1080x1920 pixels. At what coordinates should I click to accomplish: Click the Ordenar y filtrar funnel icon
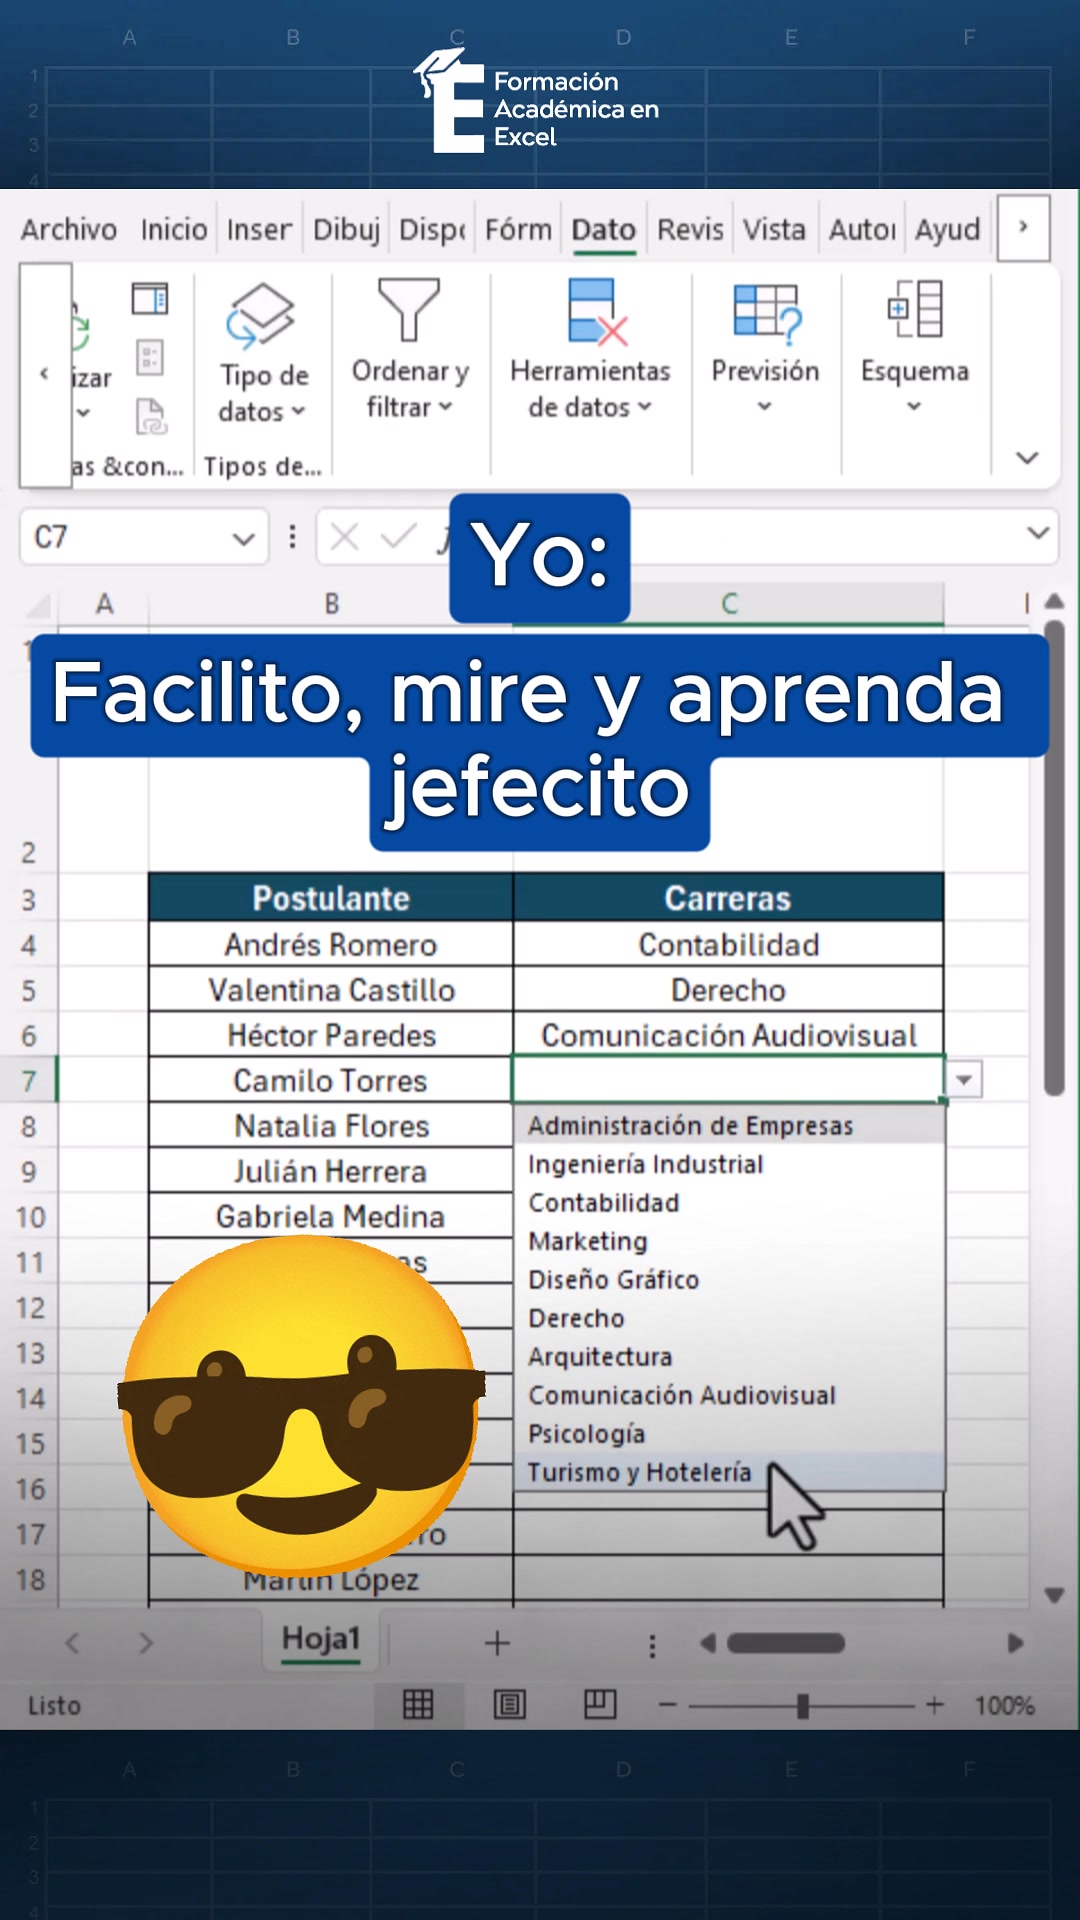tap(408, 310)
